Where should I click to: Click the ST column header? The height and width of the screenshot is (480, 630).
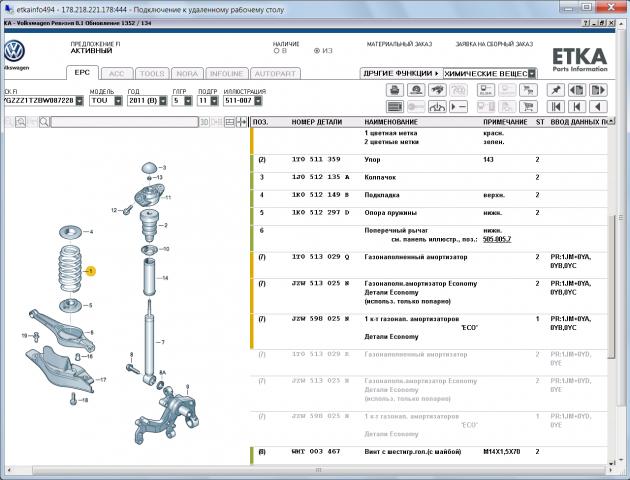[x=540, y=122]
